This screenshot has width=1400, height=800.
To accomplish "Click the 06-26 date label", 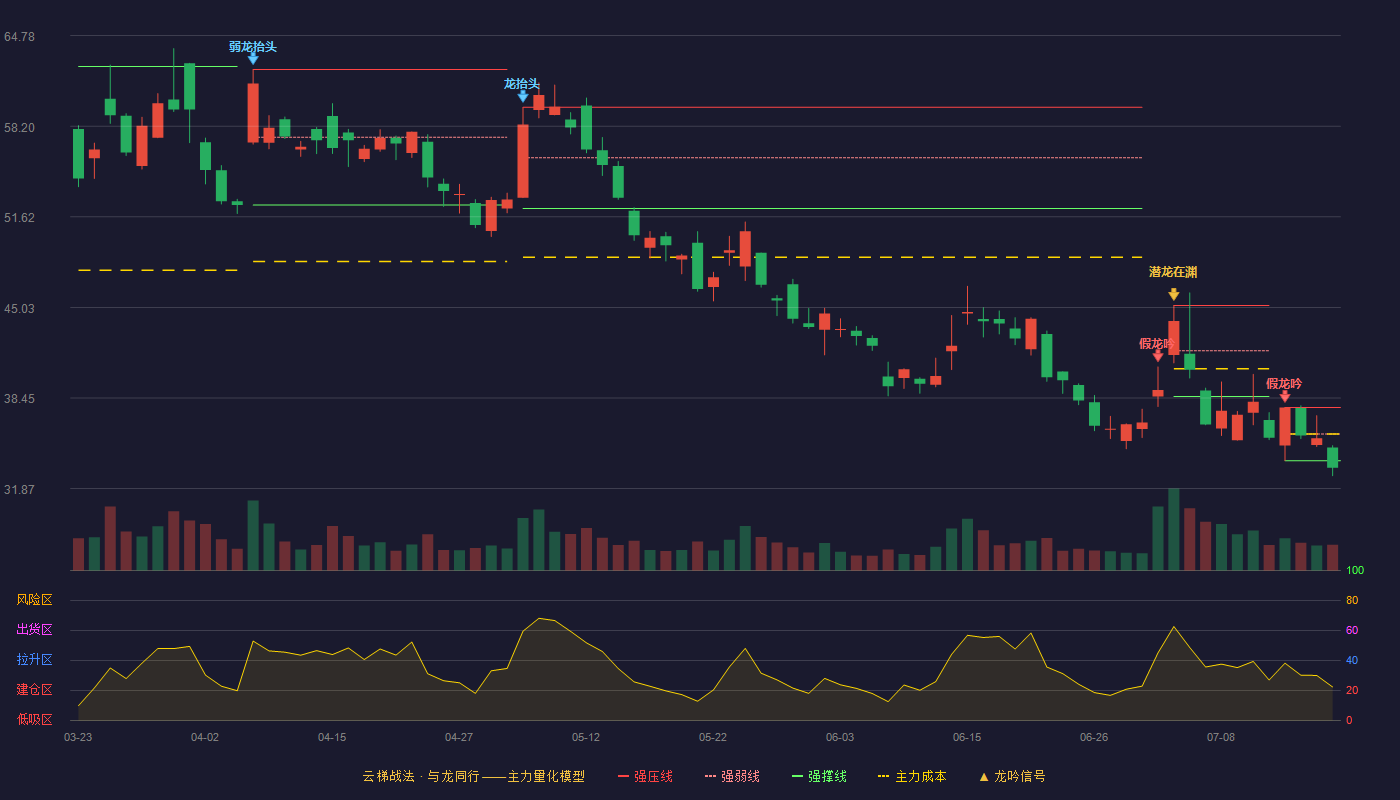I will click(1094, 737).
